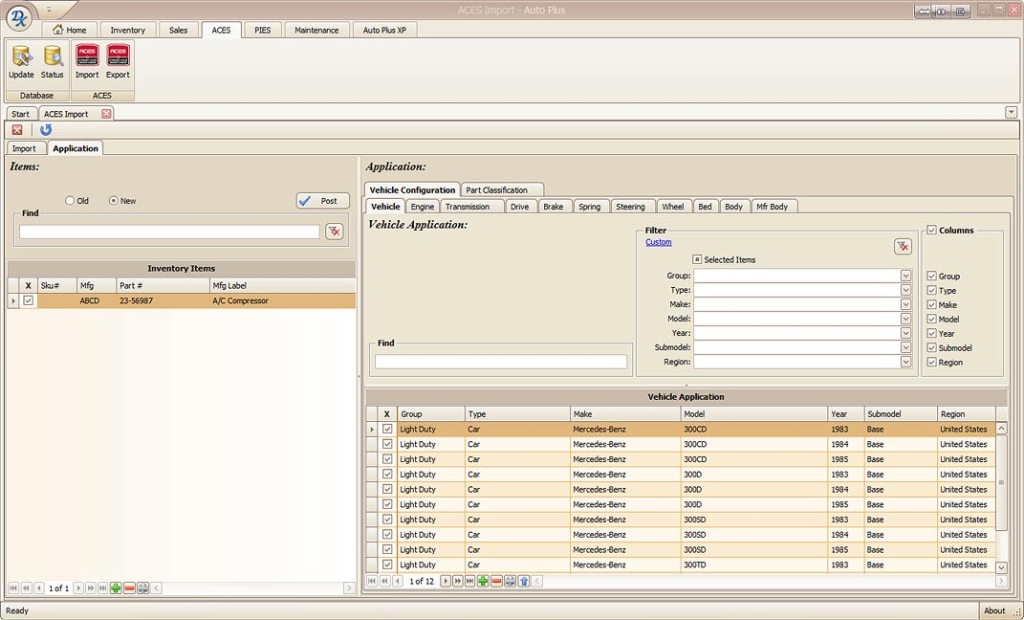Open the database Status icon

(52, 62)
